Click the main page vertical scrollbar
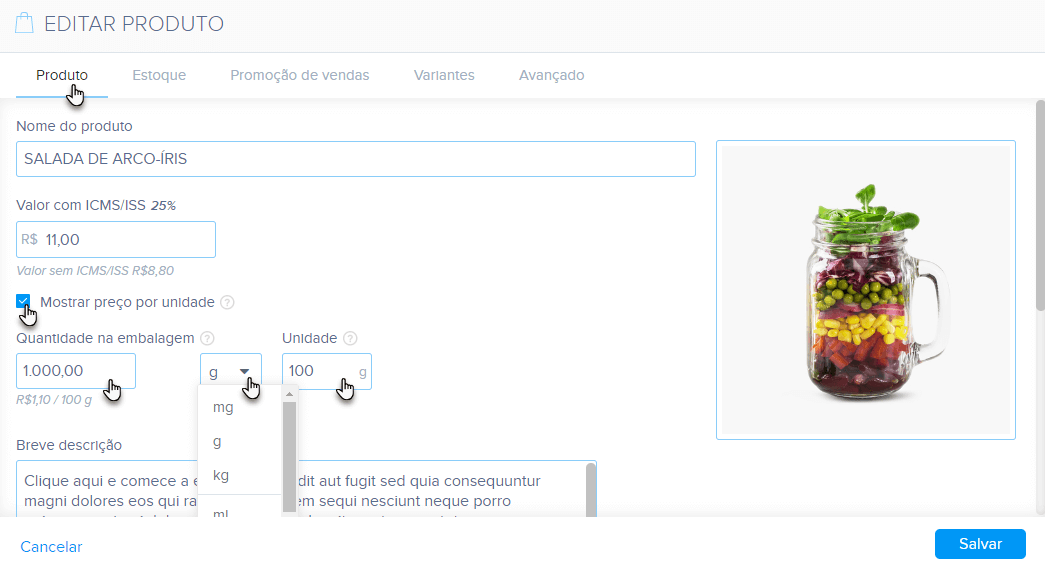This screenshot has height=576, width=1045. [1040, 205]
